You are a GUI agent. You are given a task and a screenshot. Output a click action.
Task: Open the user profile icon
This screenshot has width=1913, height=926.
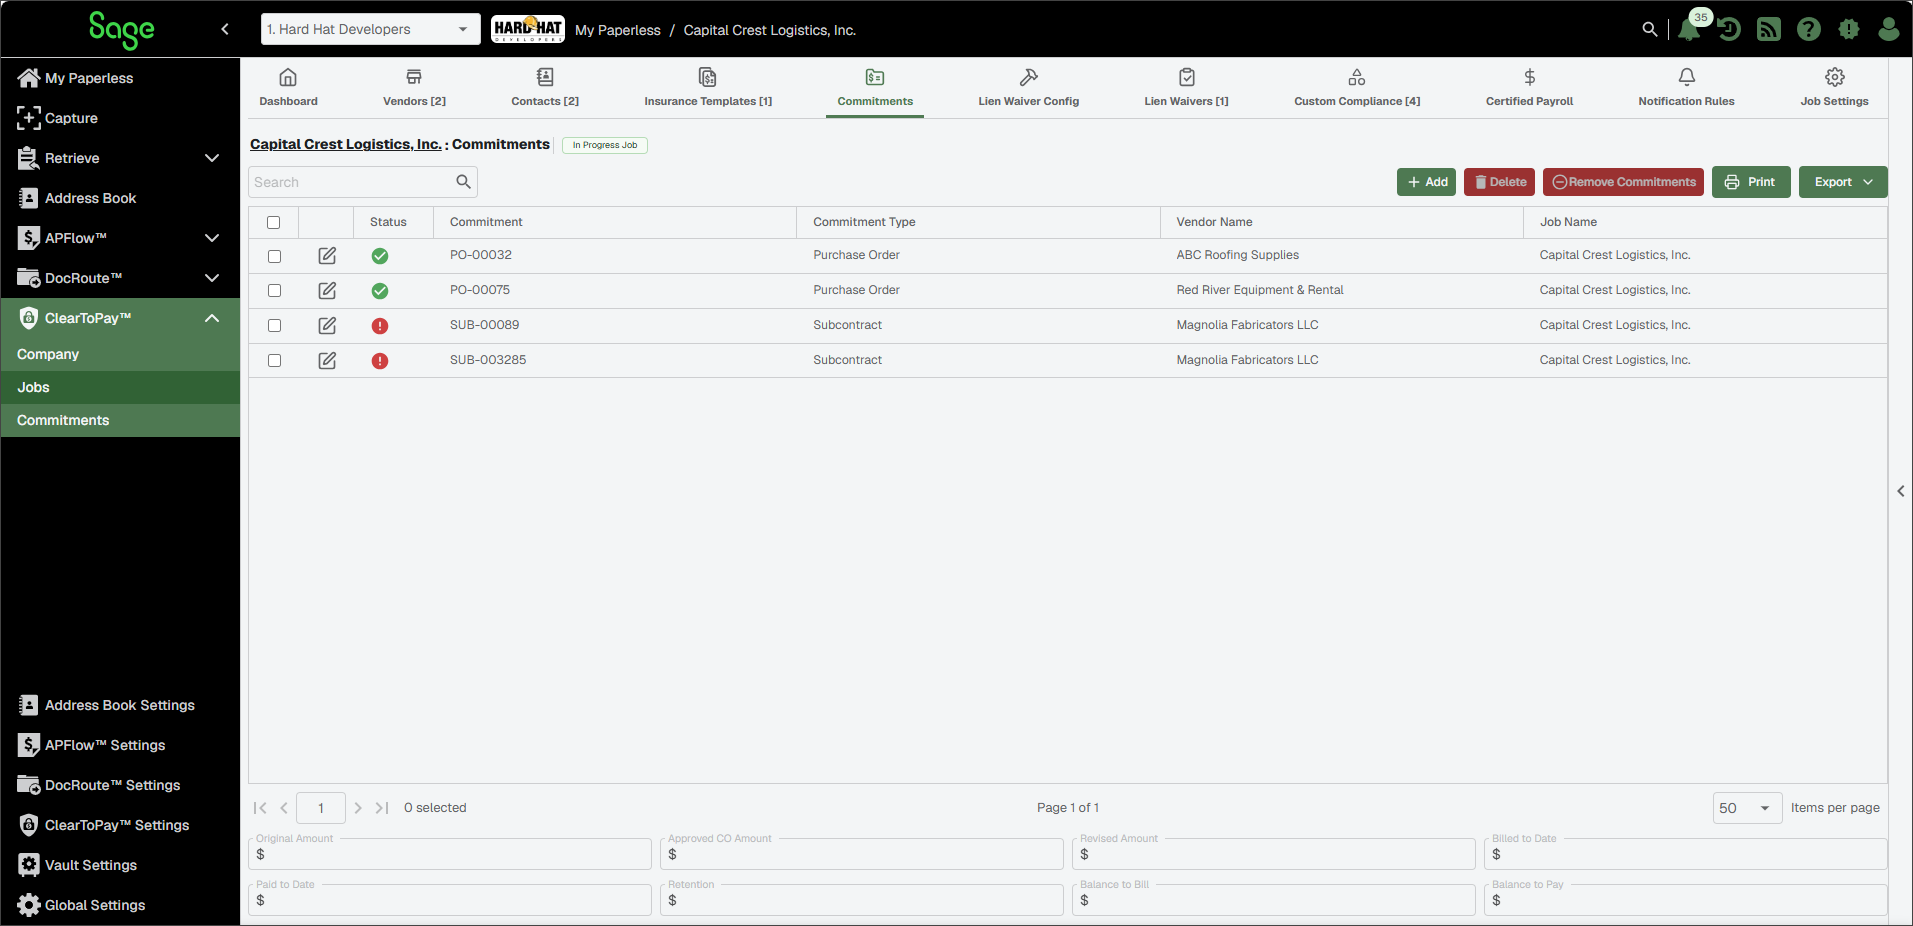point(1889,30)
